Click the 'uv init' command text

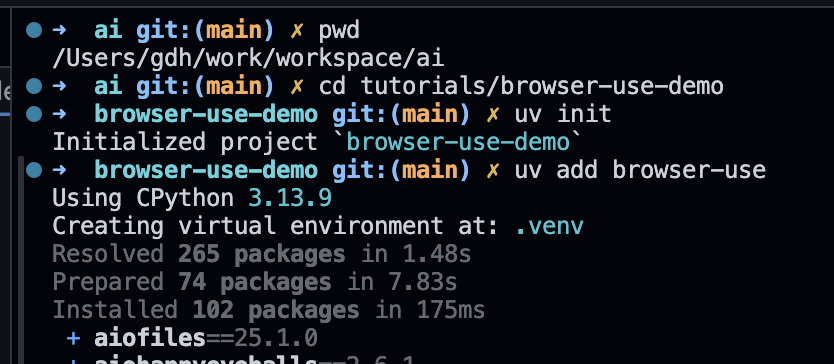pyautogui.click(x=562, y=114)
